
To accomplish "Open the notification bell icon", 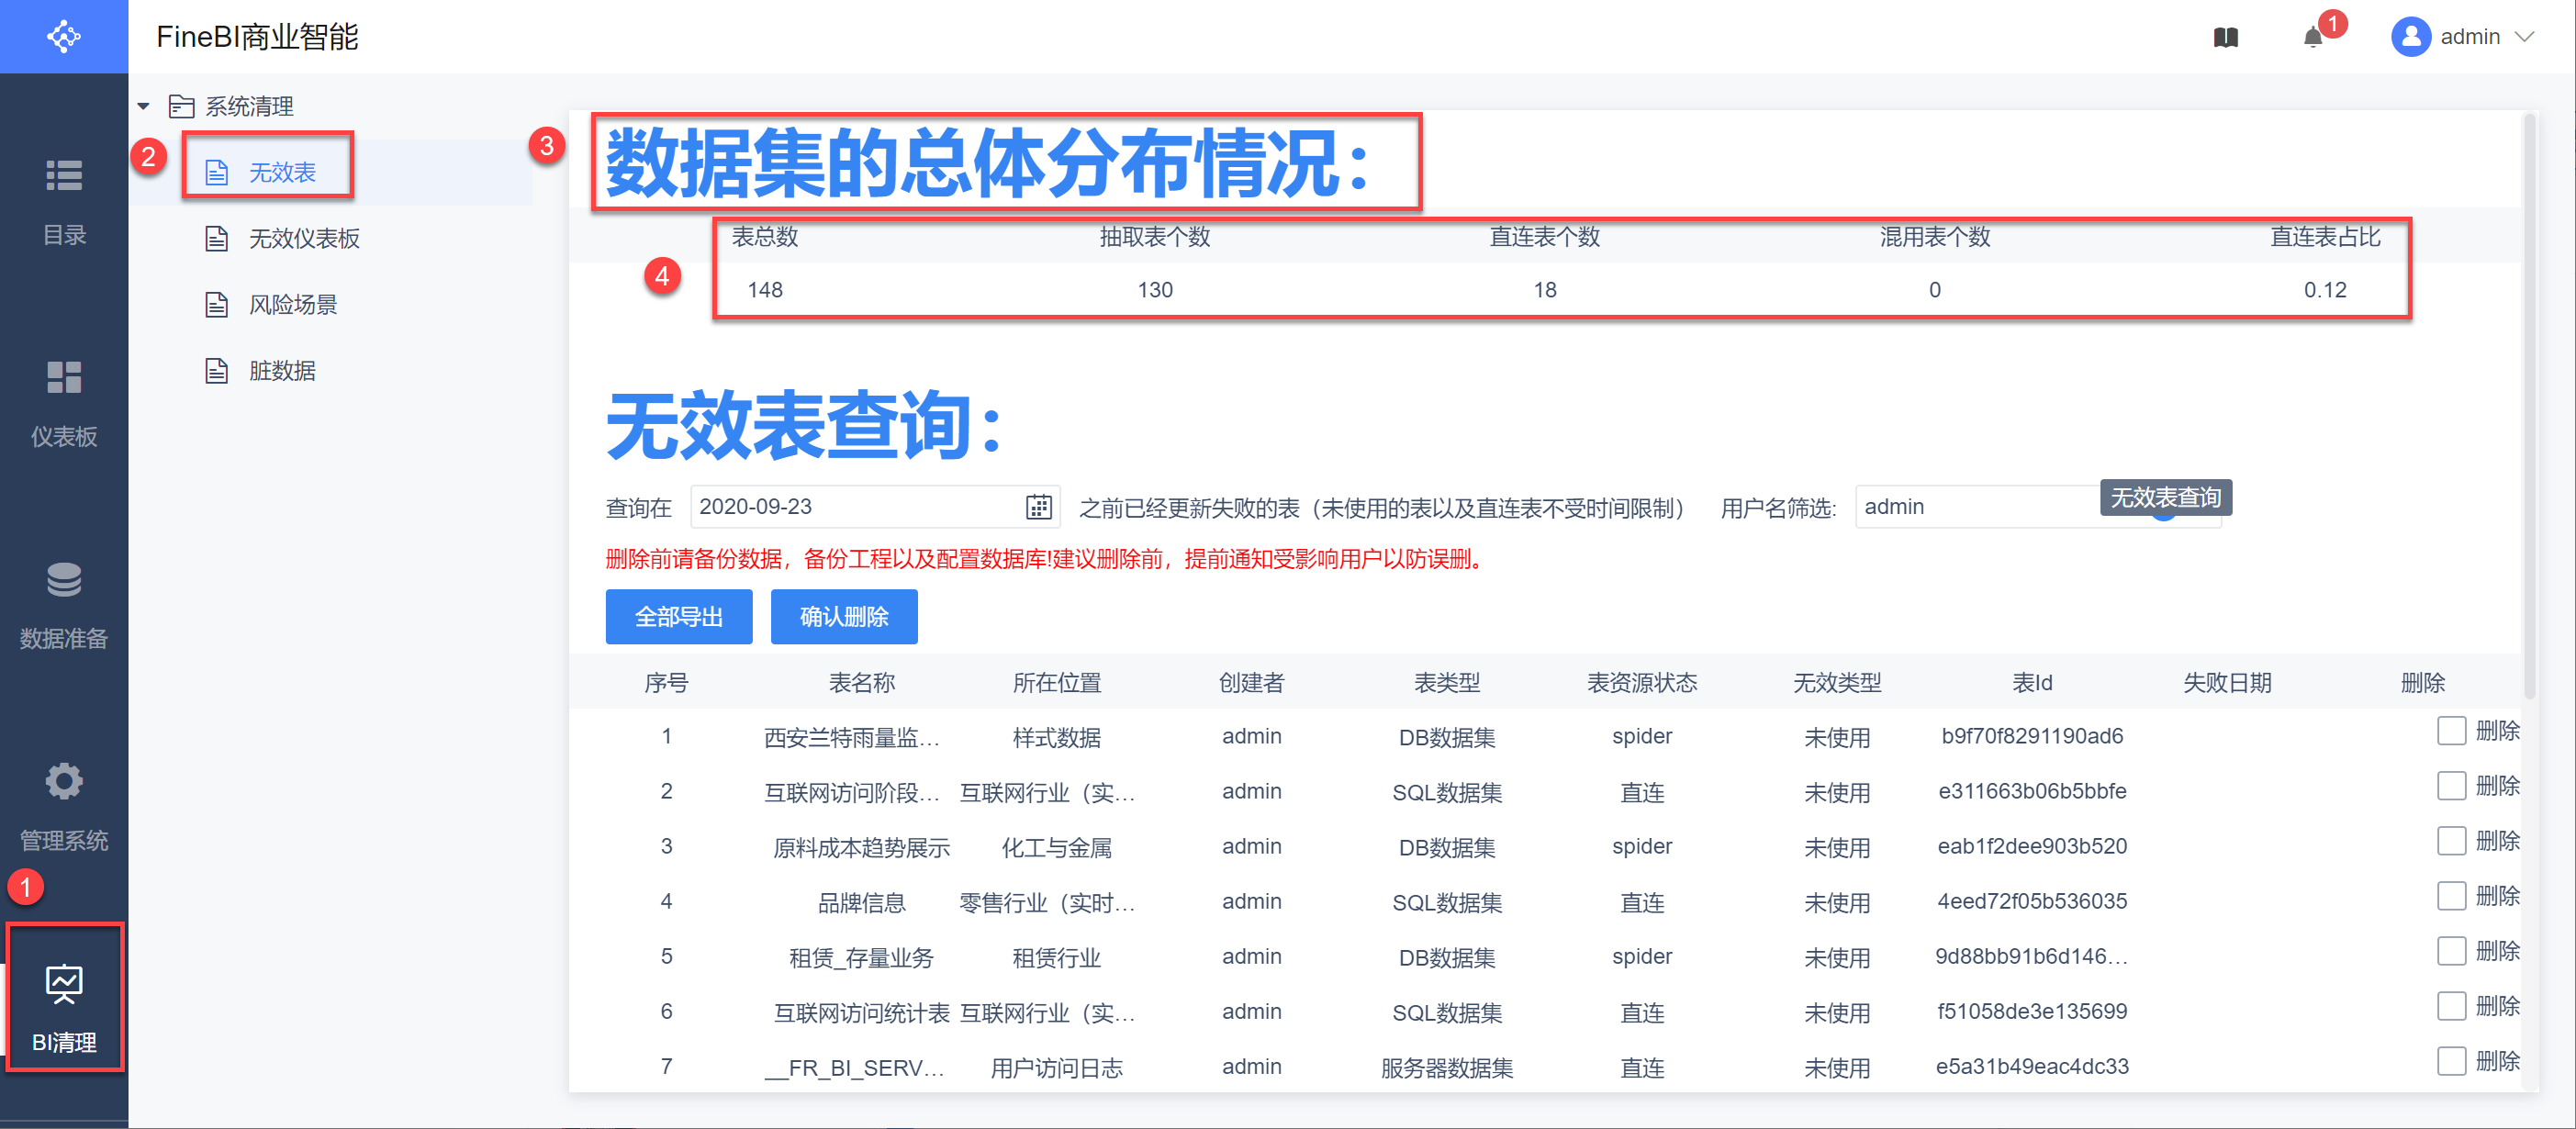I will click(x=2312, y=38).
